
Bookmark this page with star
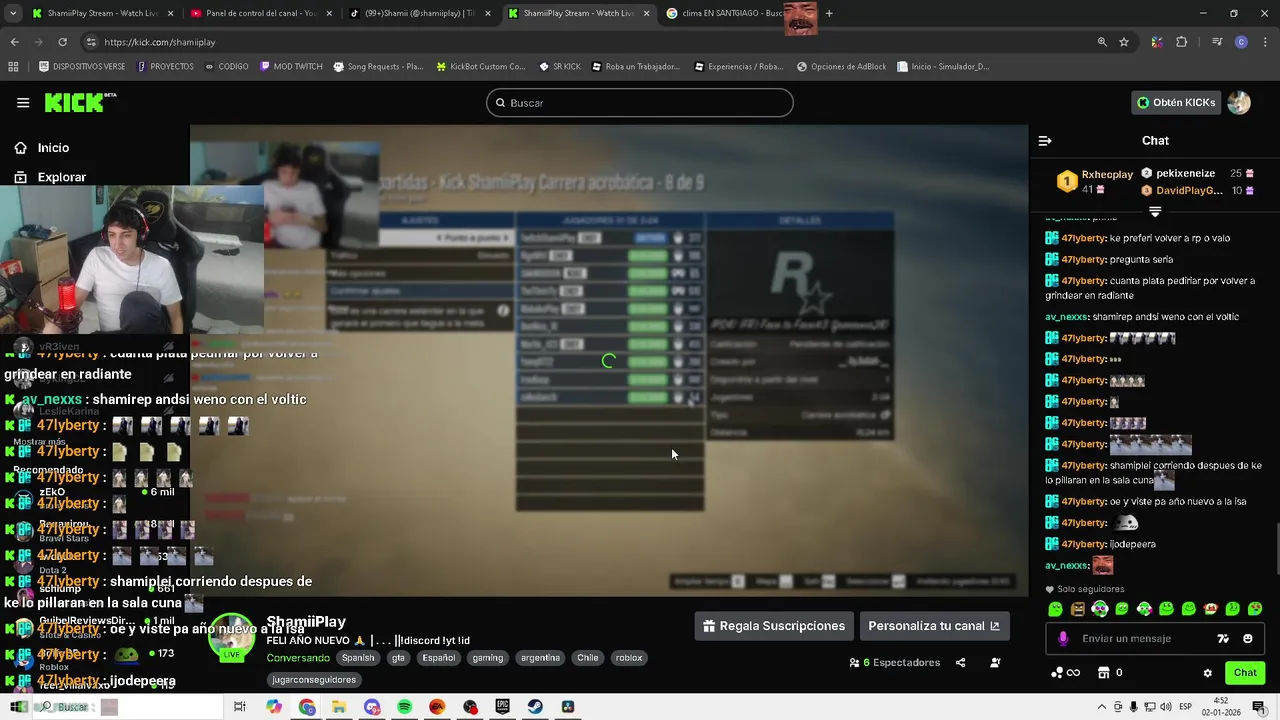pyautogui.click(x=1124, y=42)
